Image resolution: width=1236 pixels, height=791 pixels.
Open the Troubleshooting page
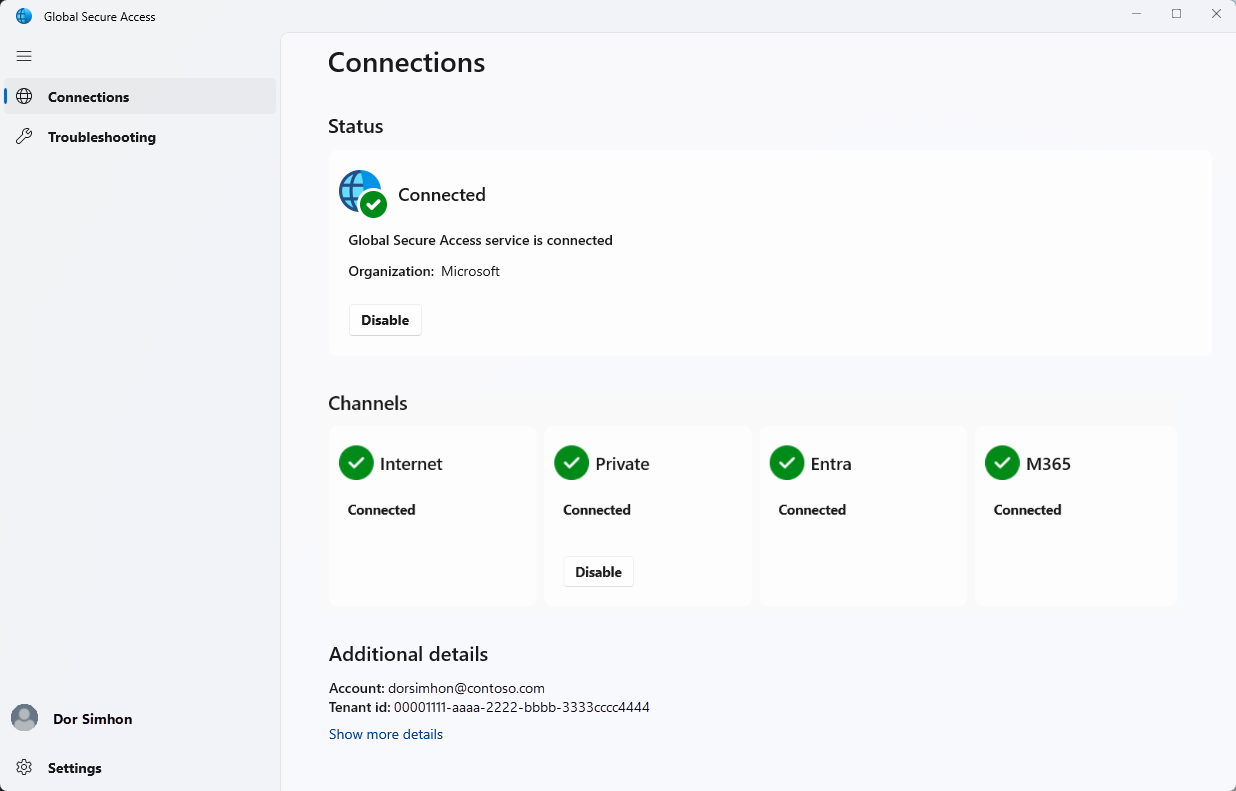point(101,136)
